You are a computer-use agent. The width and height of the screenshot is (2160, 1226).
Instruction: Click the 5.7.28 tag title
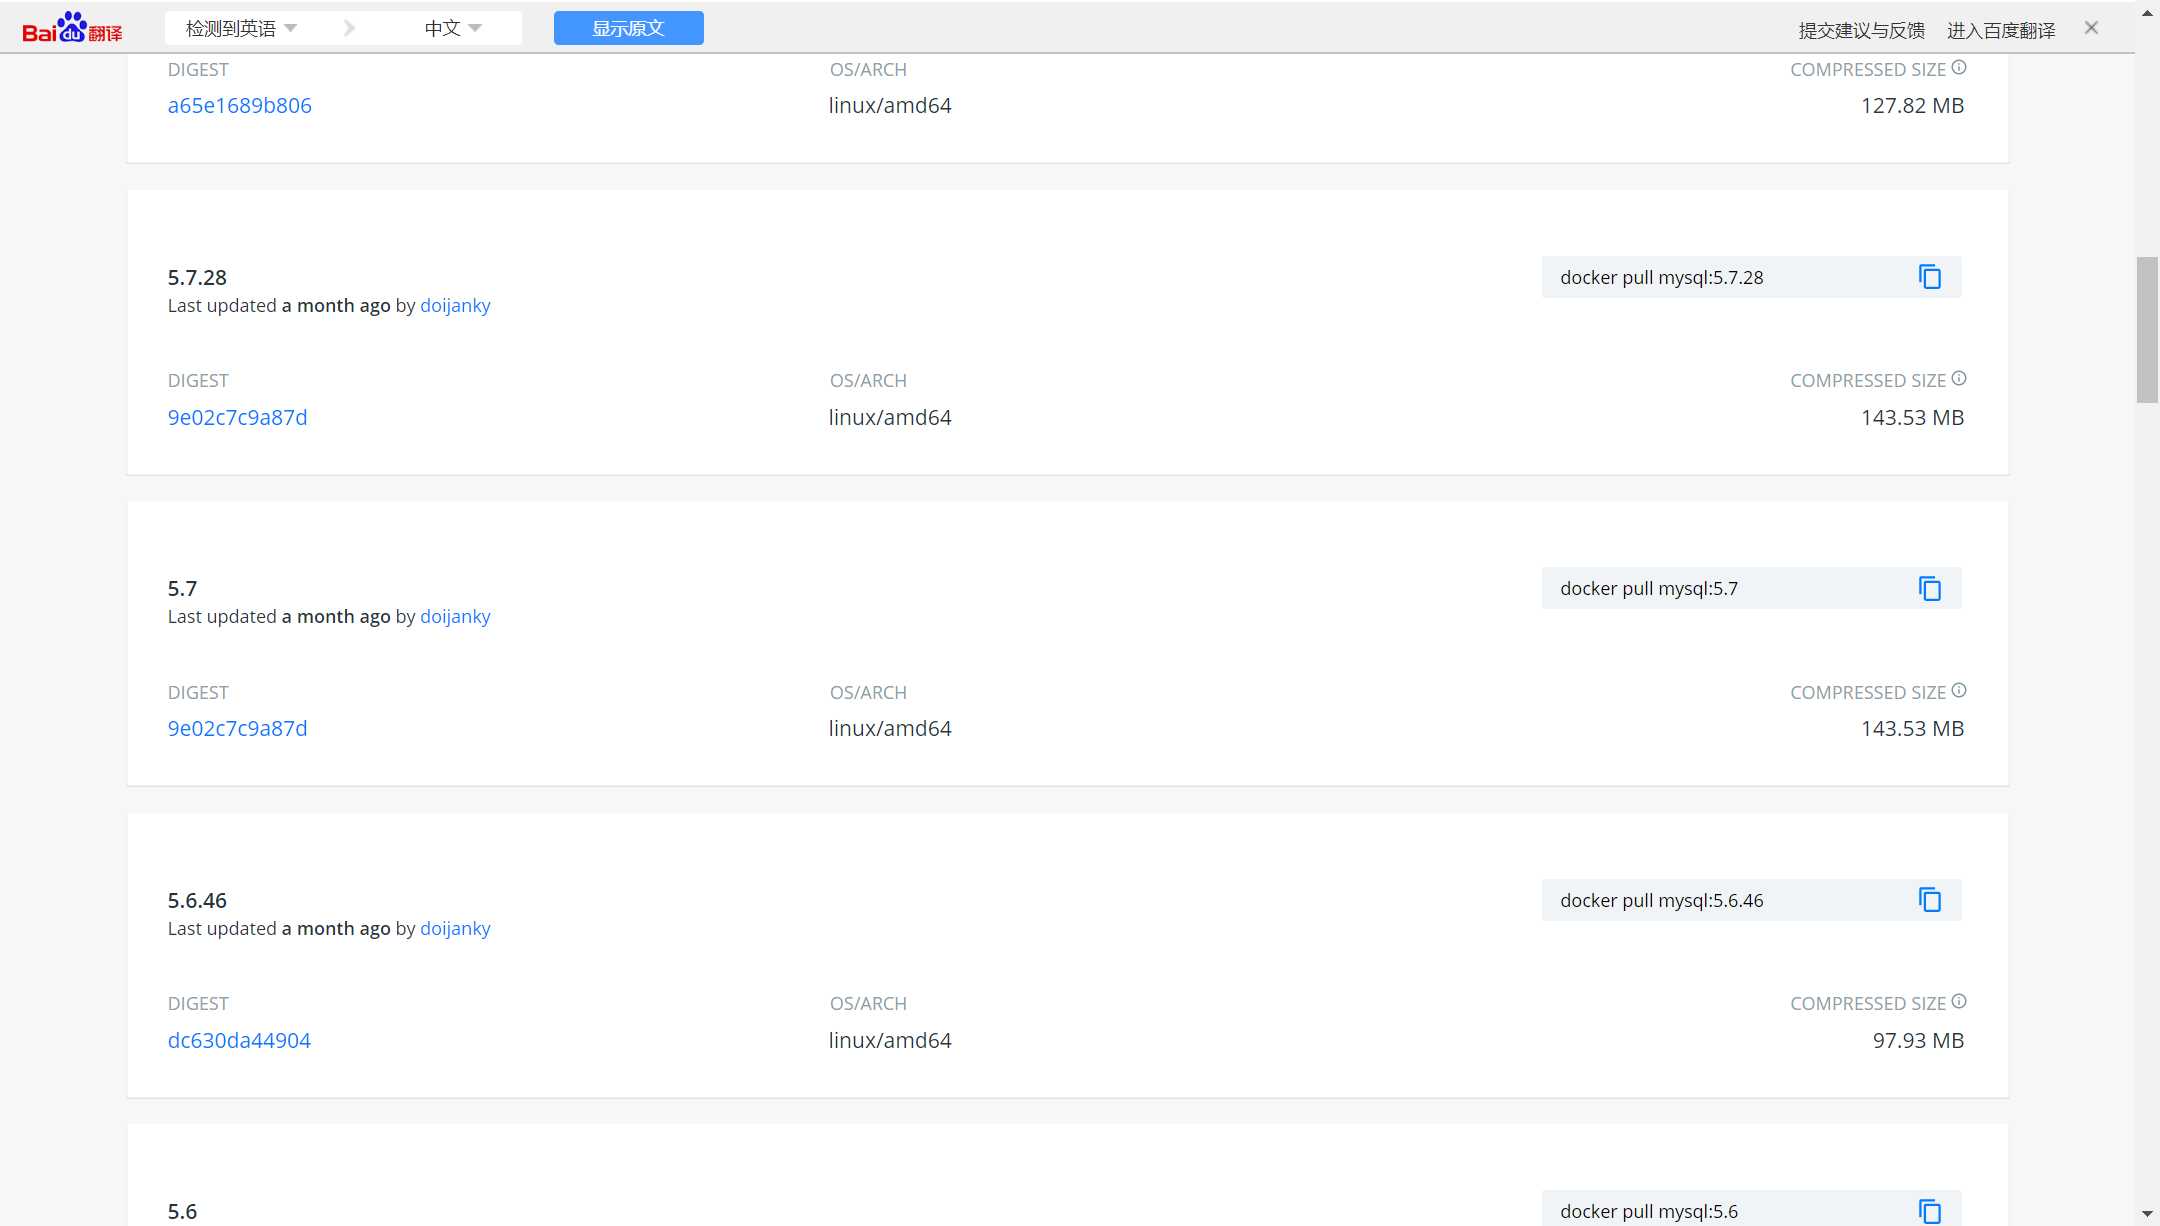tap(197, 278)
